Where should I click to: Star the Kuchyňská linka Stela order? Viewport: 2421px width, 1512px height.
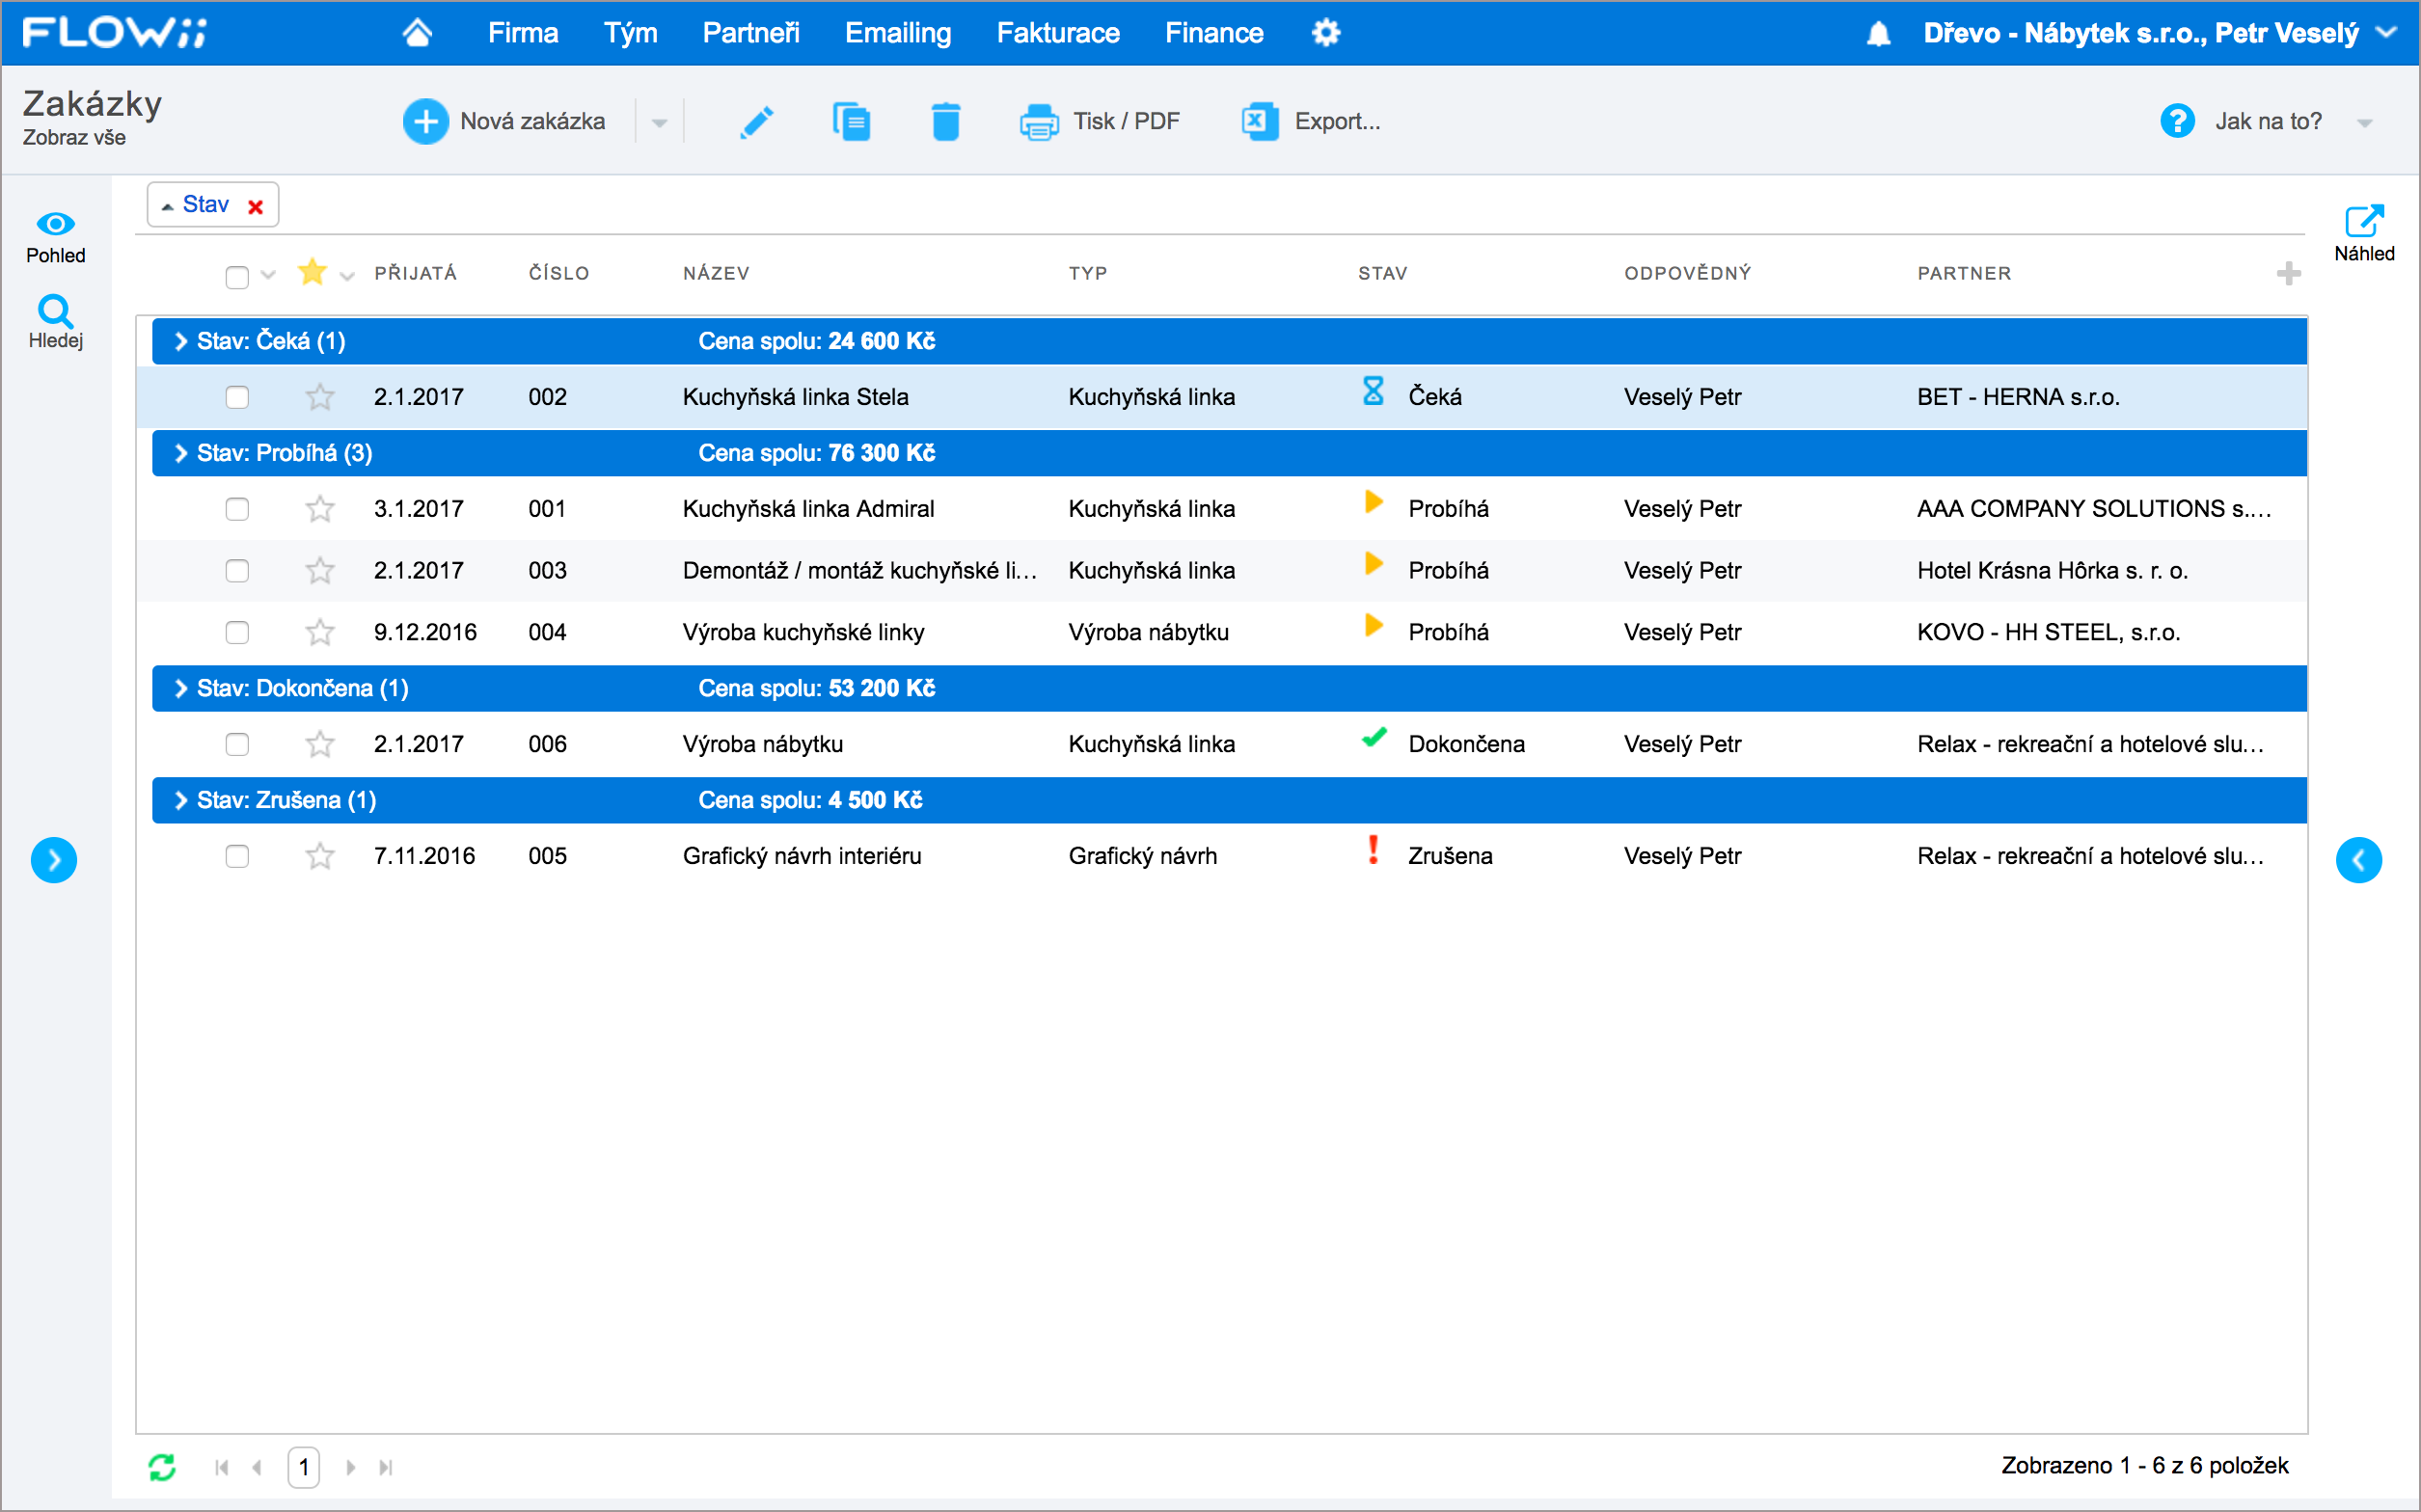[x=319, y=397]
